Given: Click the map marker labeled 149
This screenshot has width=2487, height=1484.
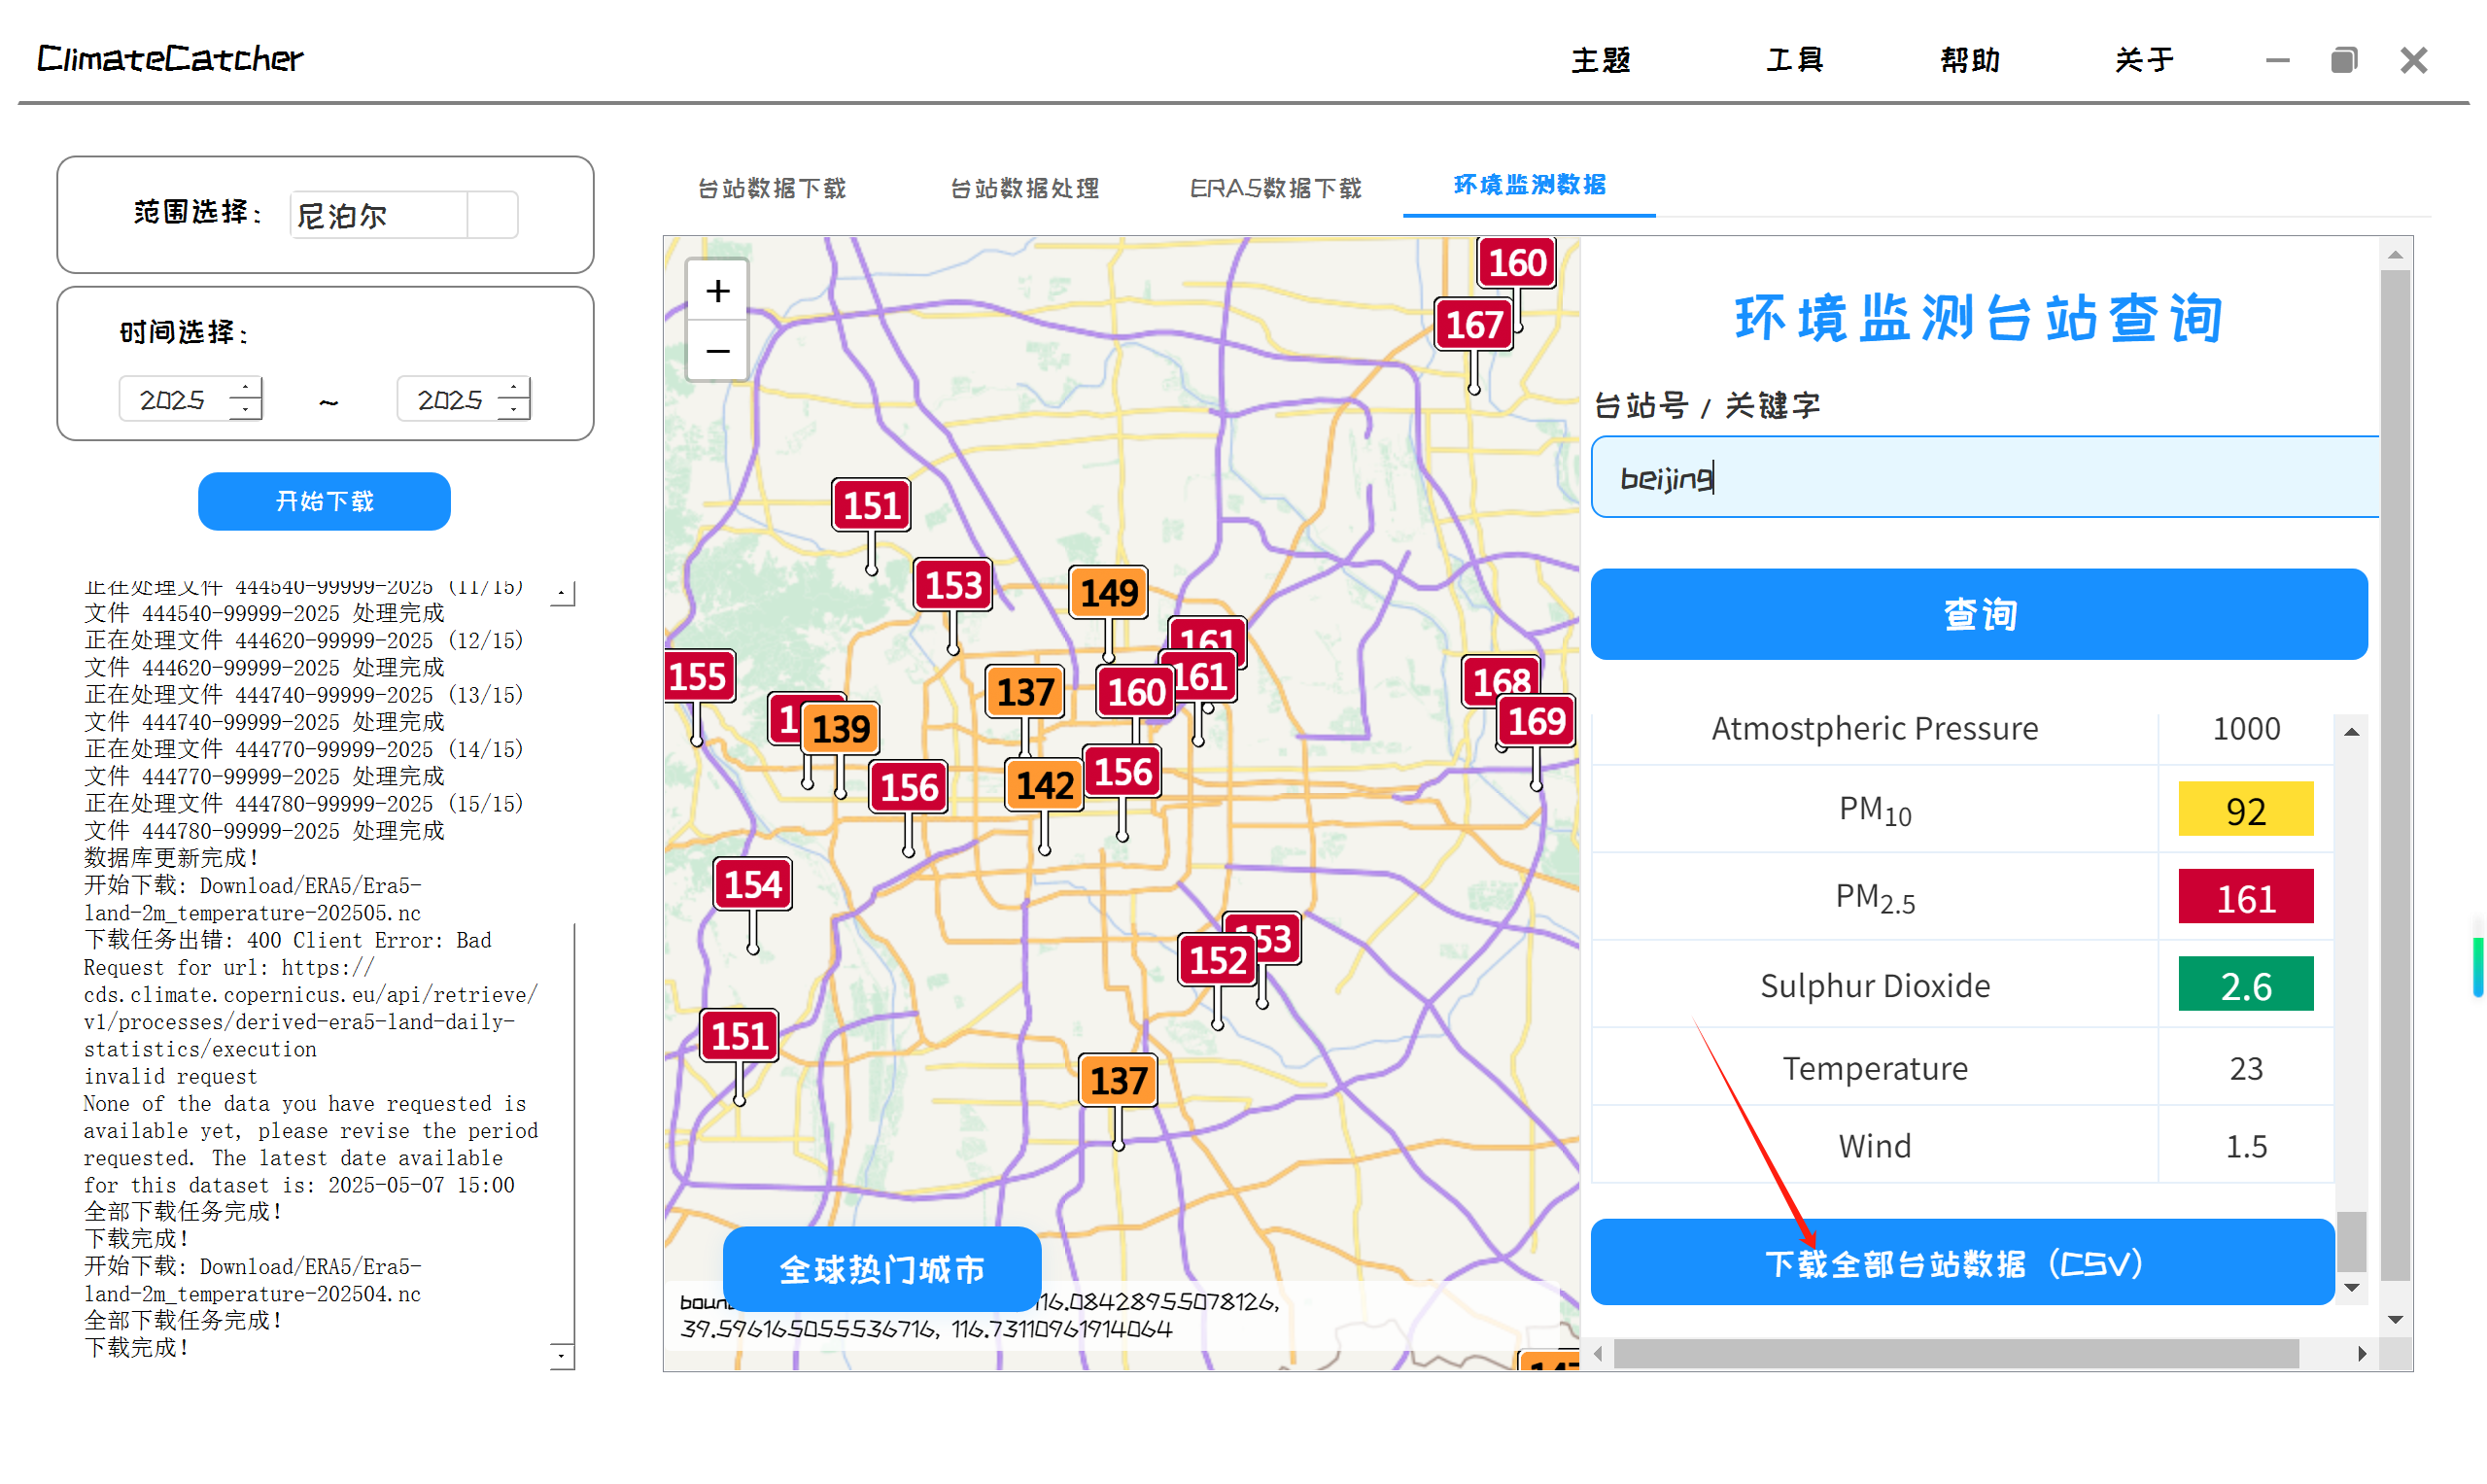Looking at the screenshot, I should tap(1108, 593).
